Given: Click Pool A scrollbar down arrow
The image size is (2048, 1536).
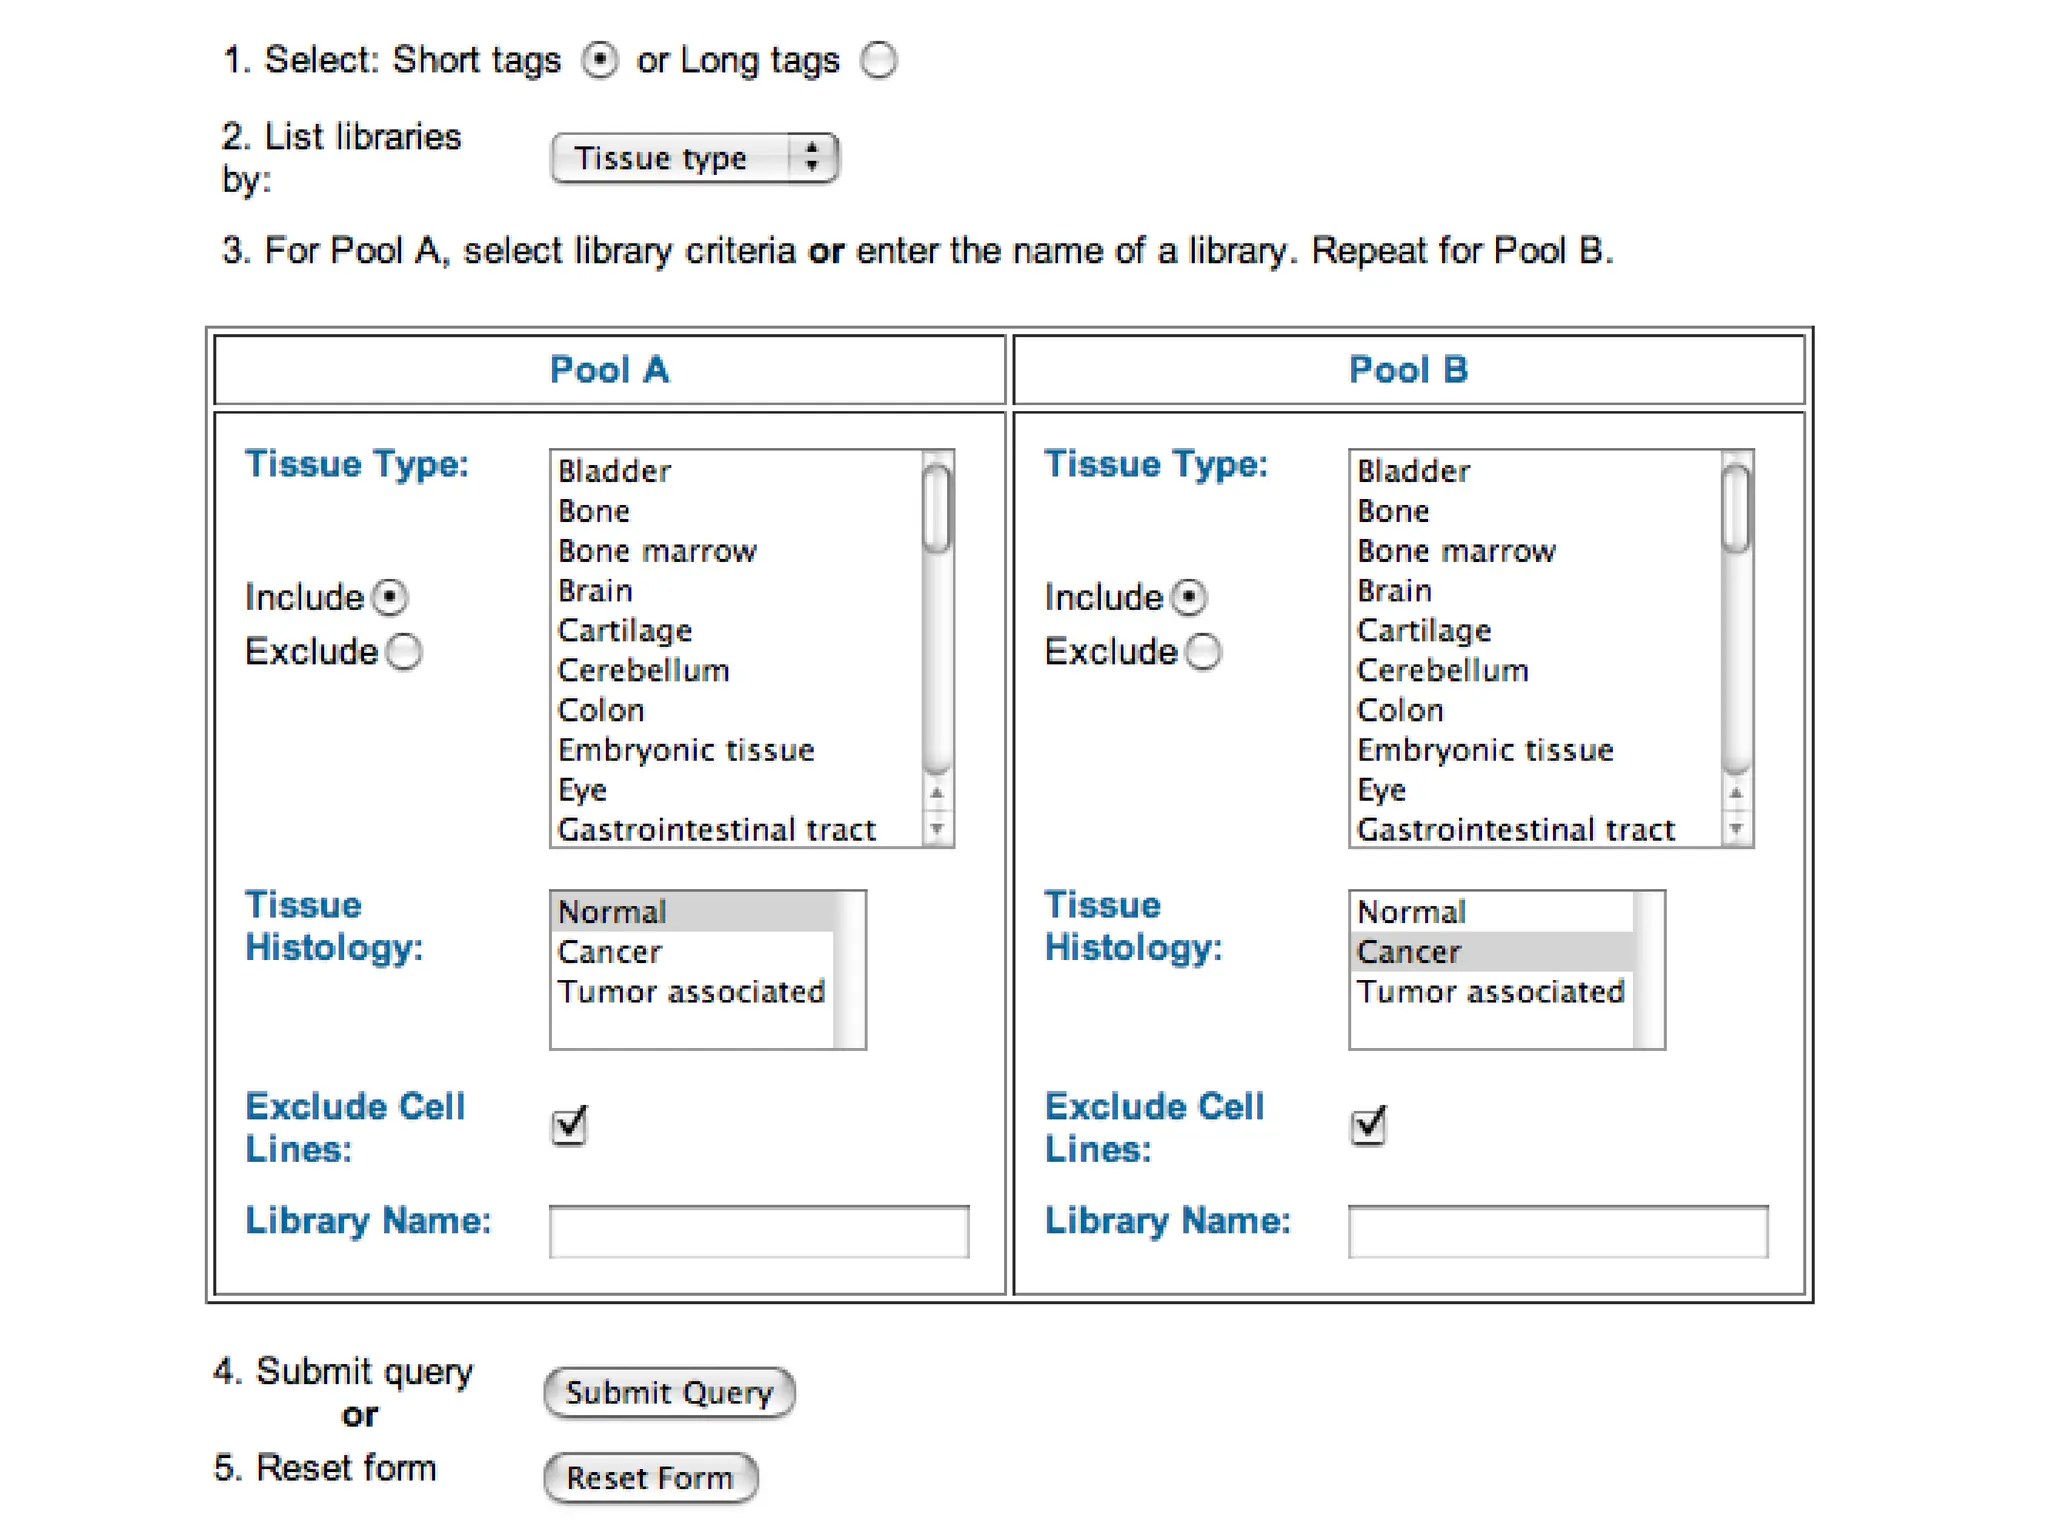Looking at the screenshot, I should [937, 829].
